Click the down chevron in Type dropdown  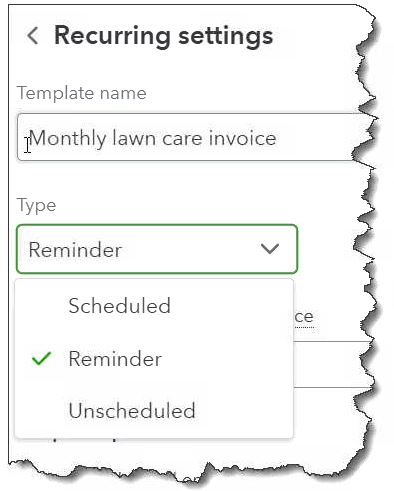[x=270, y=249]
